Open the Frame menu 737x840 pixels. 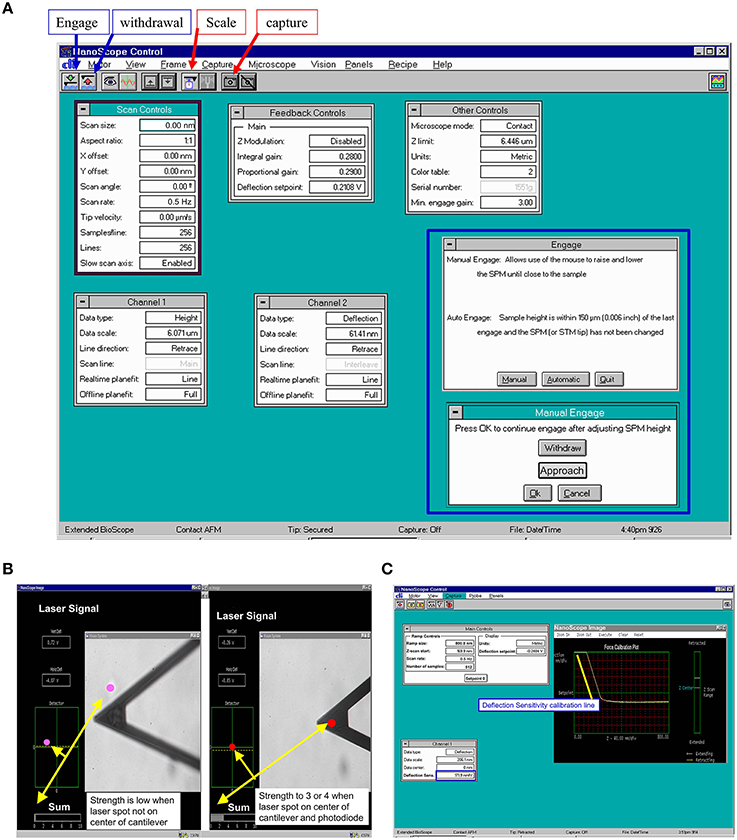(173, 64)
